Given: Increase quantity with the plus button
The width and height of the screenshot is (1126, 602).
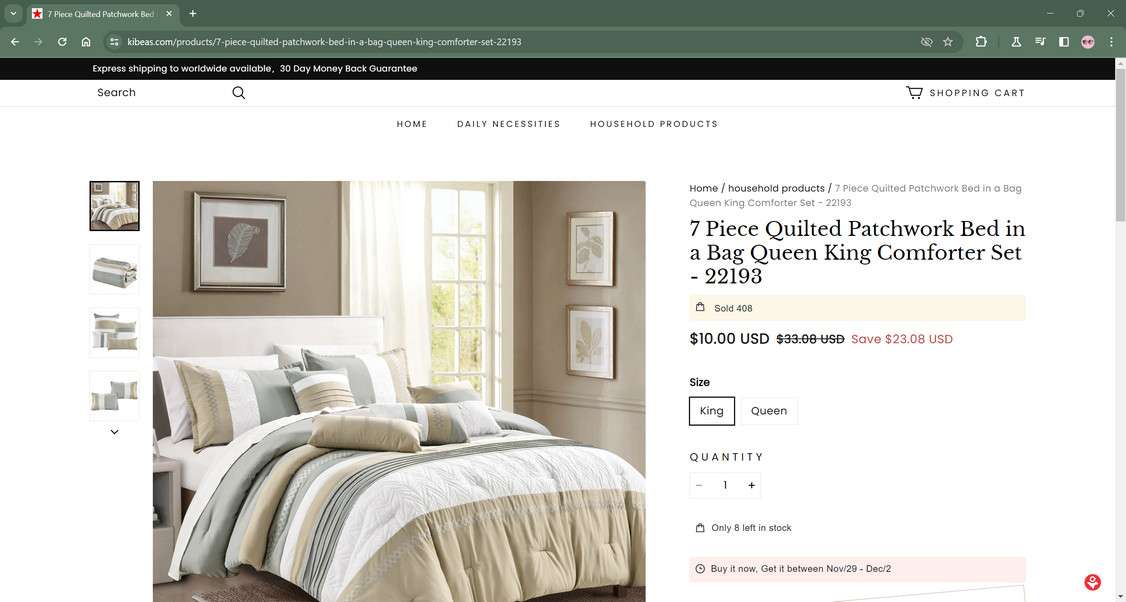Looking at the screenshot, I should [751, 486].
